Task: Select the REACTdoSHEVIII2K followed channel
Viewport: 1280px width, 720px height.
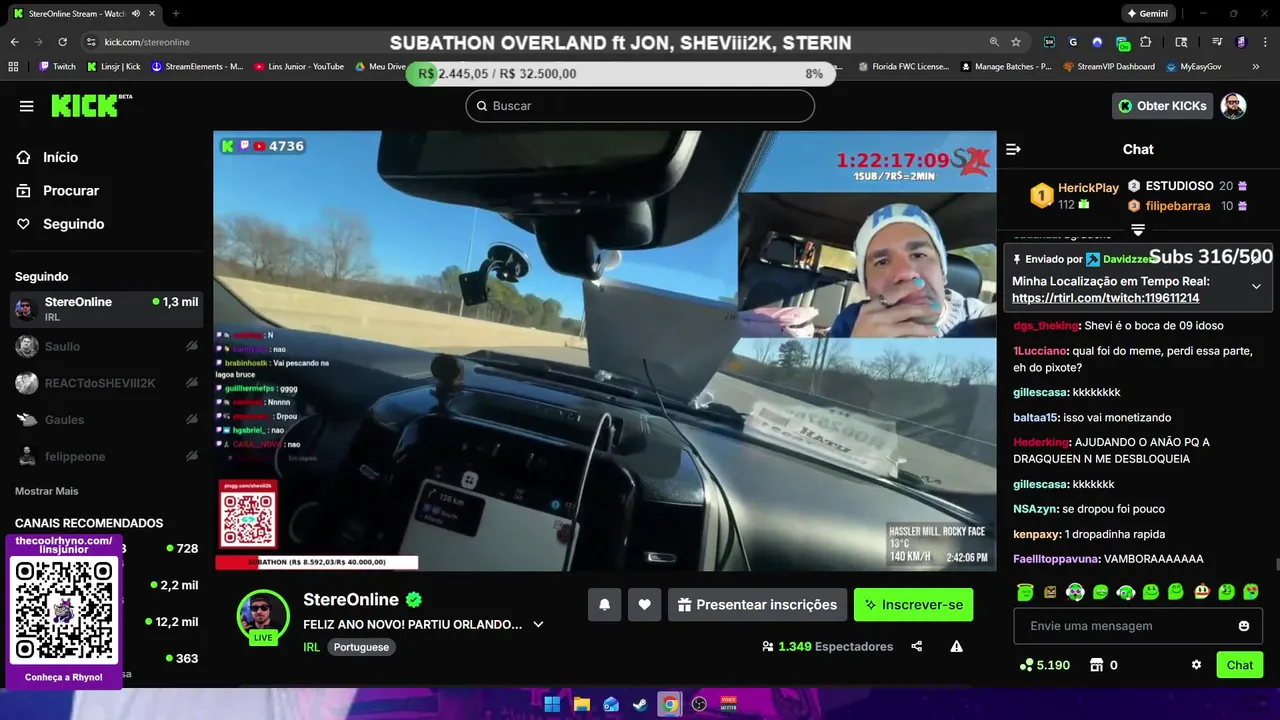Action: (x=106, y=383)
